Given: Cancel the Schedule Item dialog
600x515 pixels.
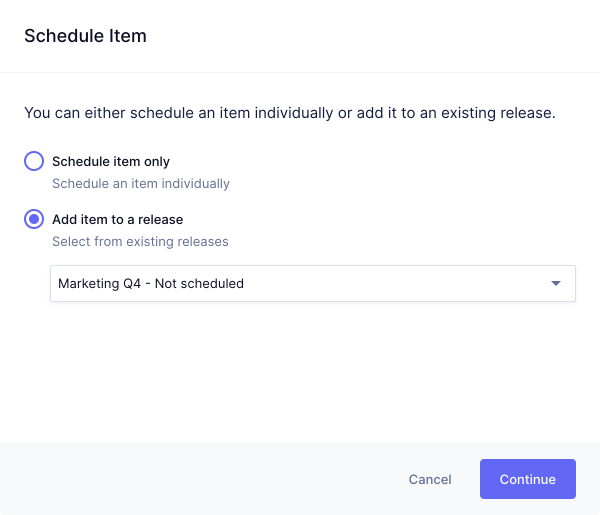Looking at the screenshot, I should pos(430,480).
